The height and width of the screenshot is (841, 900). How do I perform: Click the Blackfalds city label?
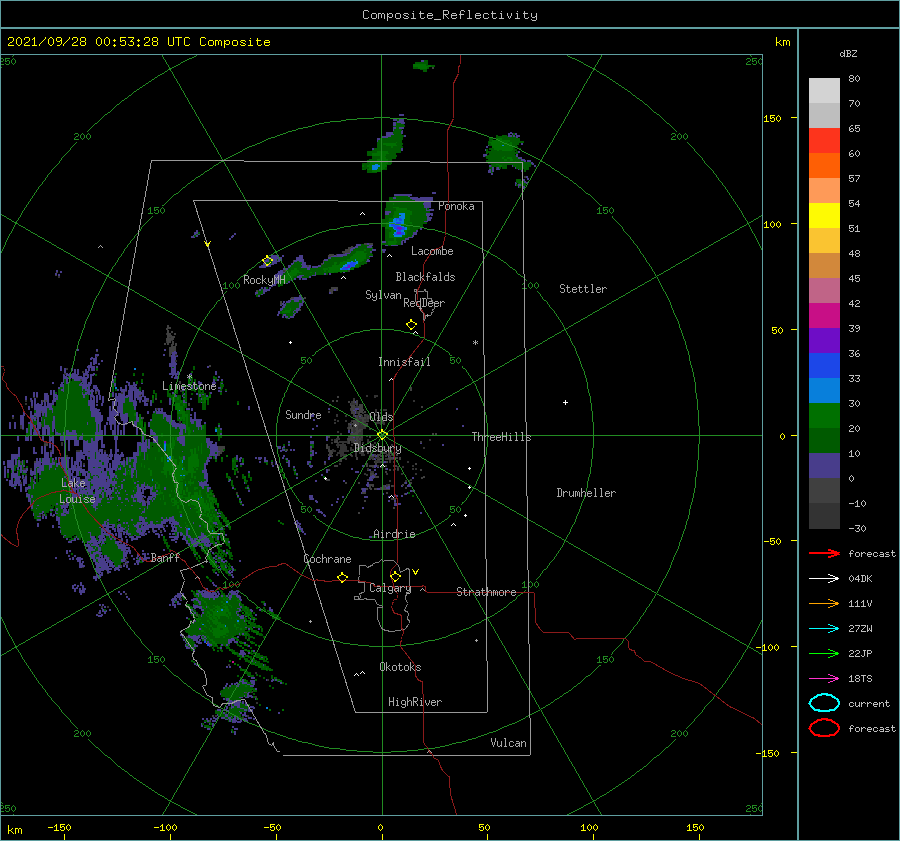click(425, 277)
